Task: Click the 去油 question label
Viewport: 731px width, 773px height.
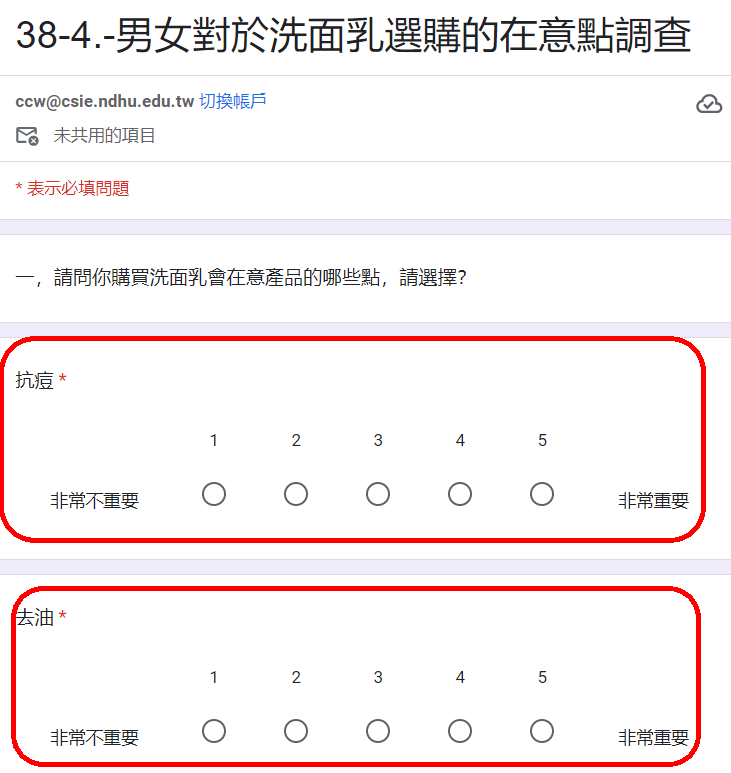Action: (34, 618)
